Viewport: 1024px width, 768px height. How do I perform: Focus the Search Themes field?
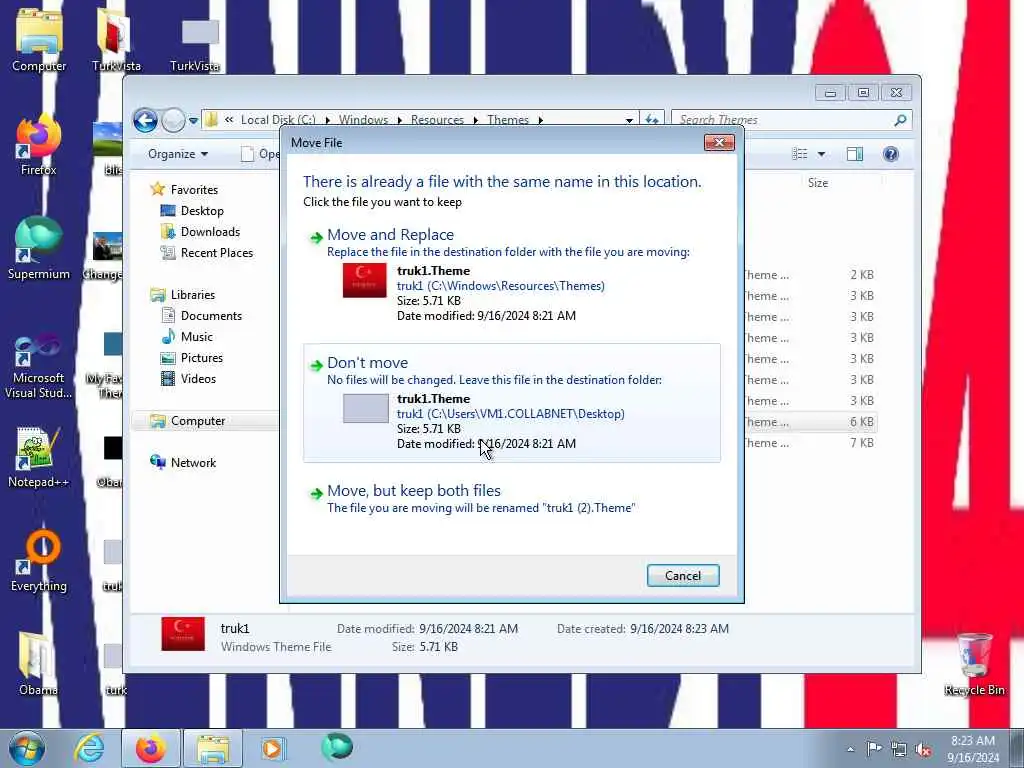pos(784,120)
